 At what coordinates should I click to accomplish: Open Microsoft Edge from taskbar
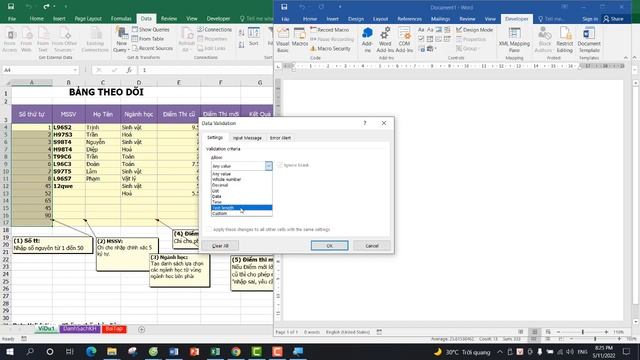point(91,351)
